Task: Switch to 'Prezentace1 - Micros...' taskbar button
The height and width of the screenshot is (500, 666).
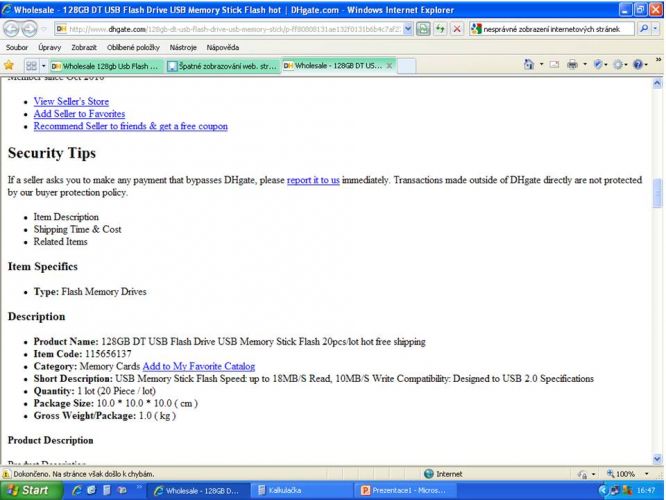Action: tap(406, 491)
